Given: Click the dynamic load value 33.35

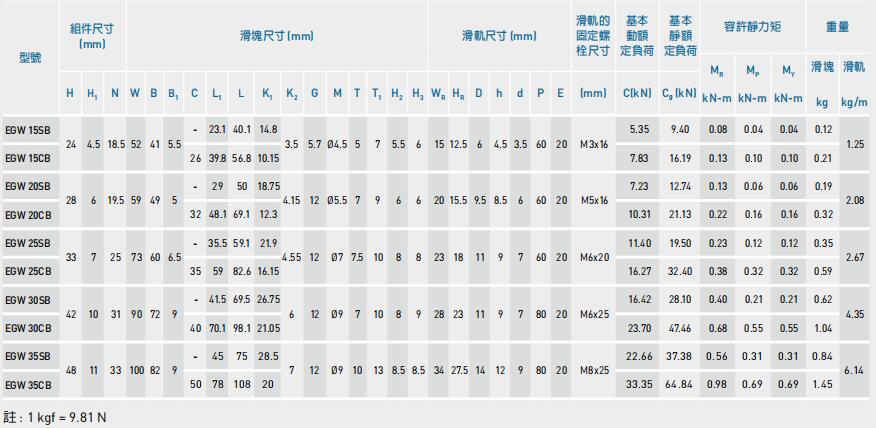Looking at the screenshot, I should tap(639, 383).
